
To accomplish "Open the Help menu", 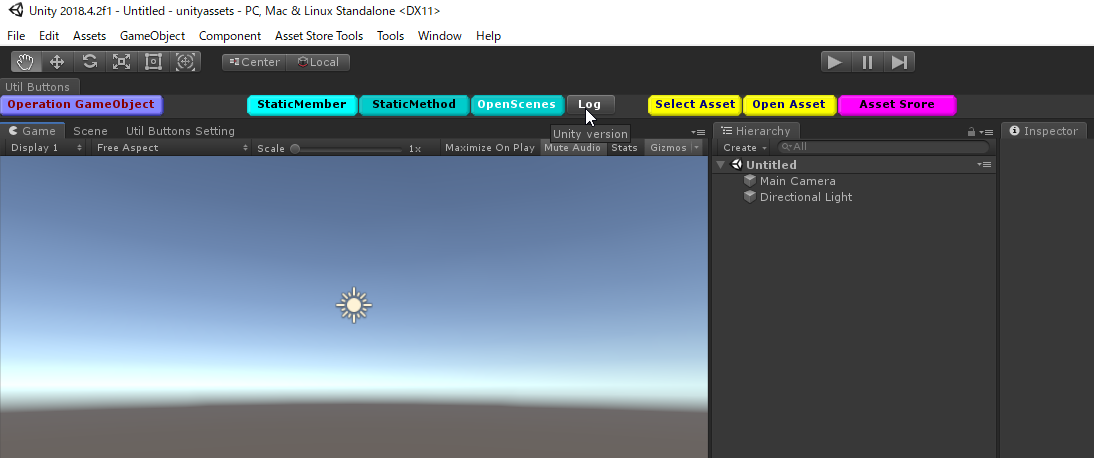I will tap(488, 36).
